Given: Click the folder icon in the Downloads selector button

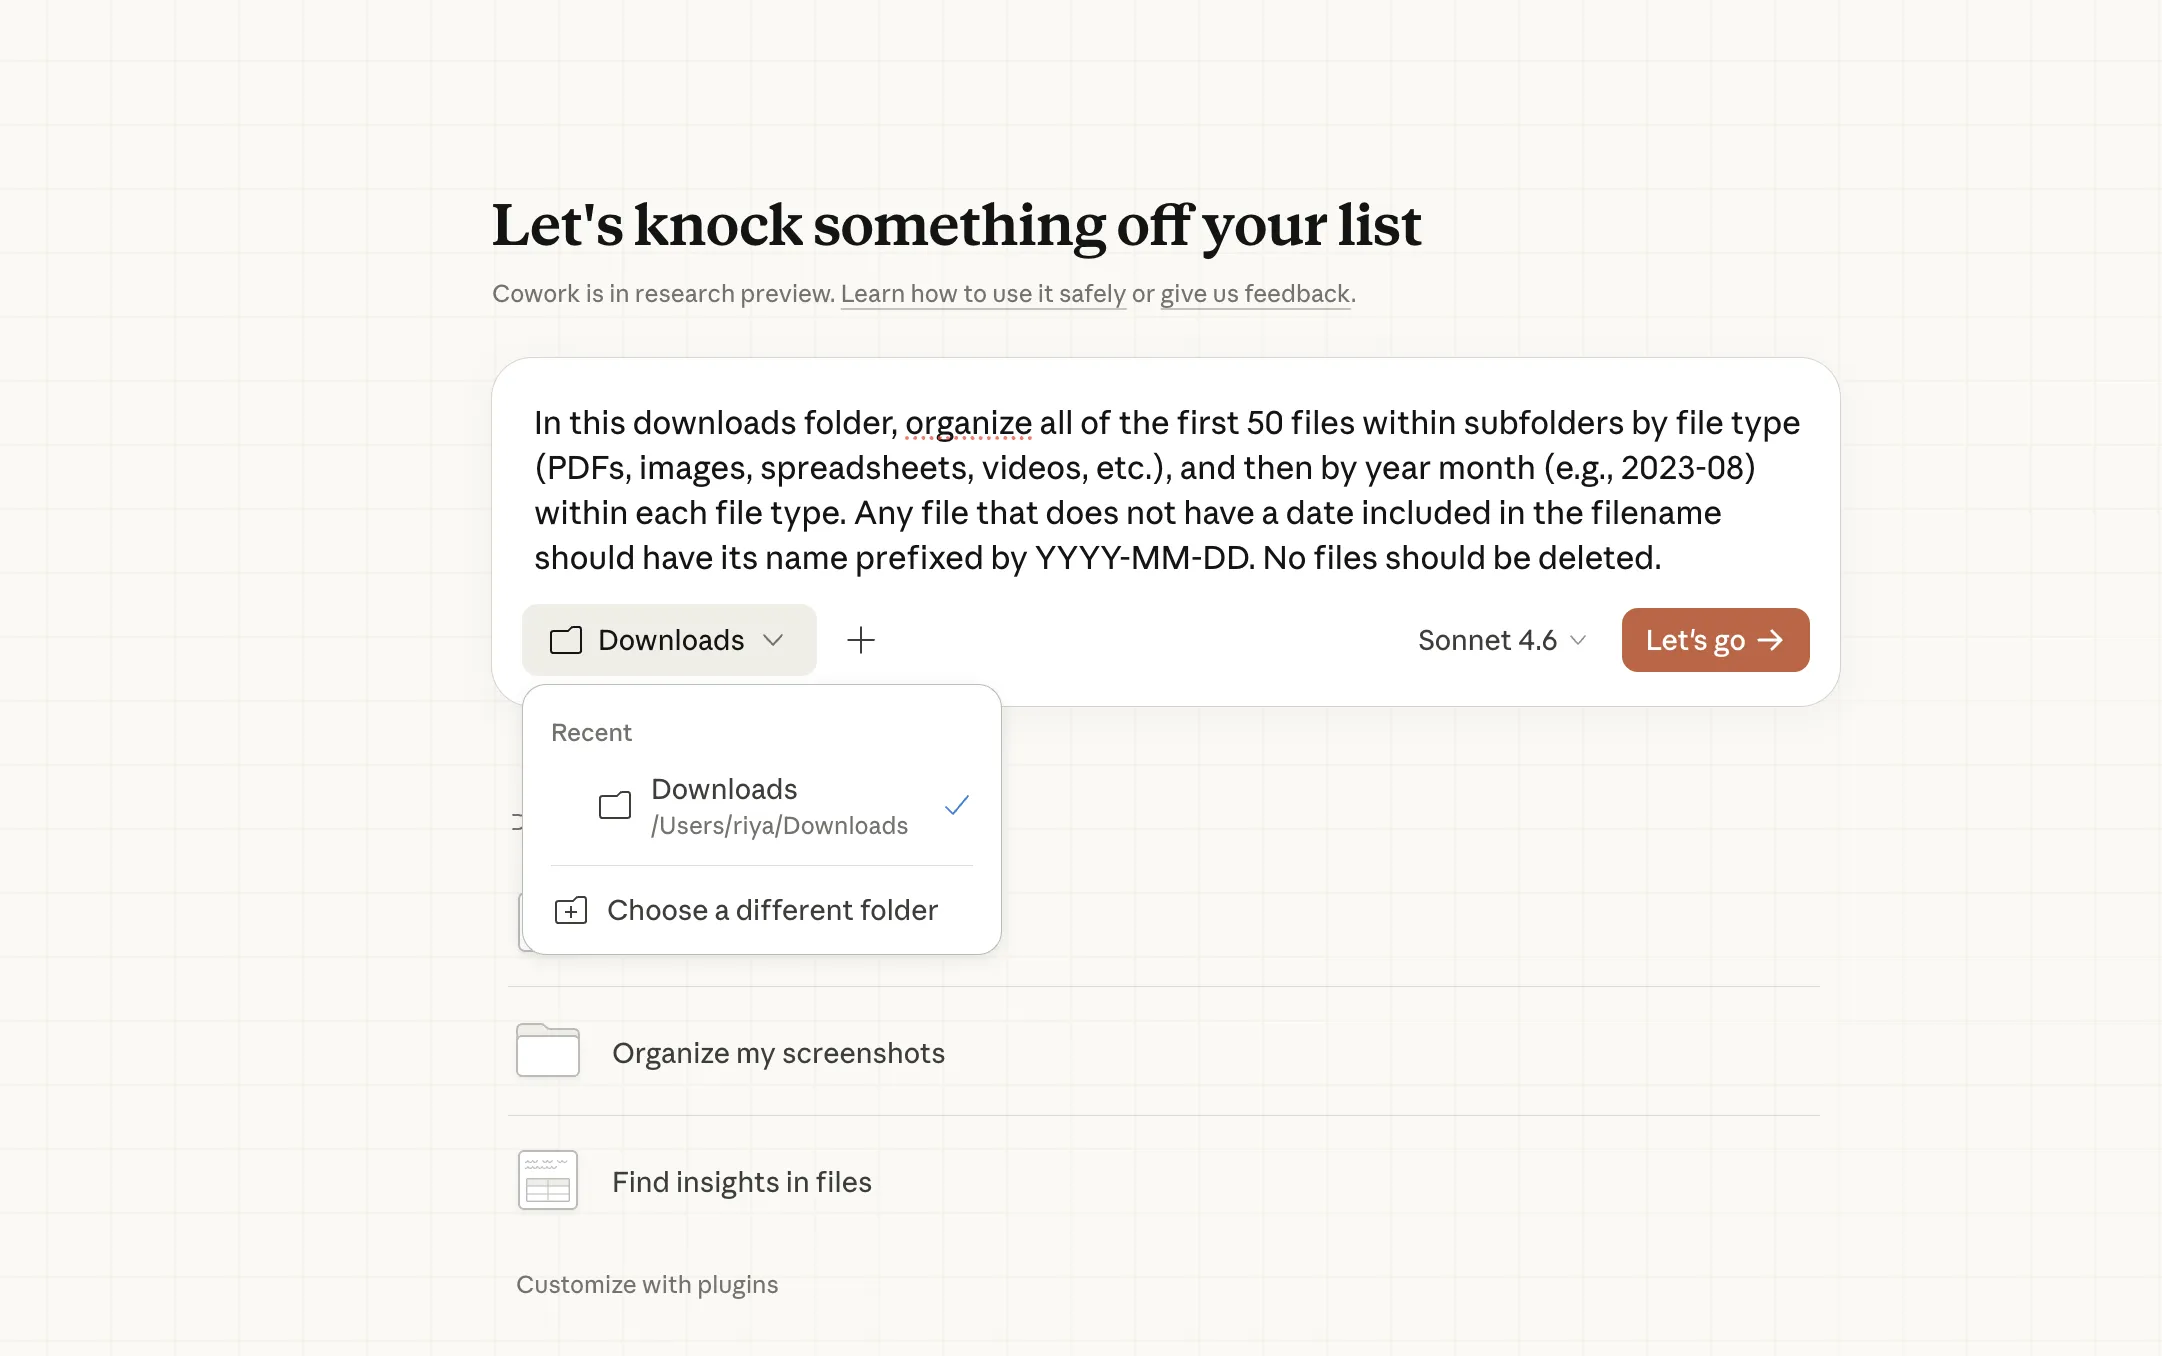Looking at the screenshot, I should [x=566, y=640].
